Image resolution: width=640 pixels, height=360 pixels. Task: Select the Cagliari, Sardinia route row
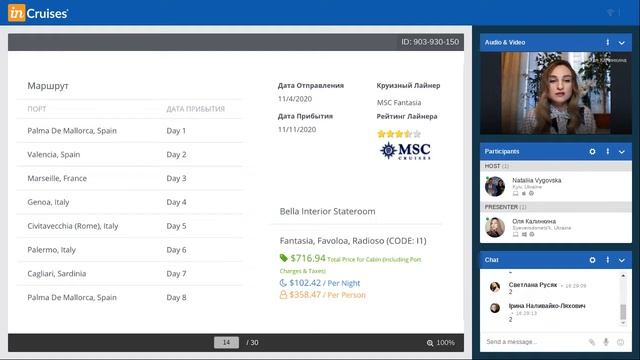(130, 273)
